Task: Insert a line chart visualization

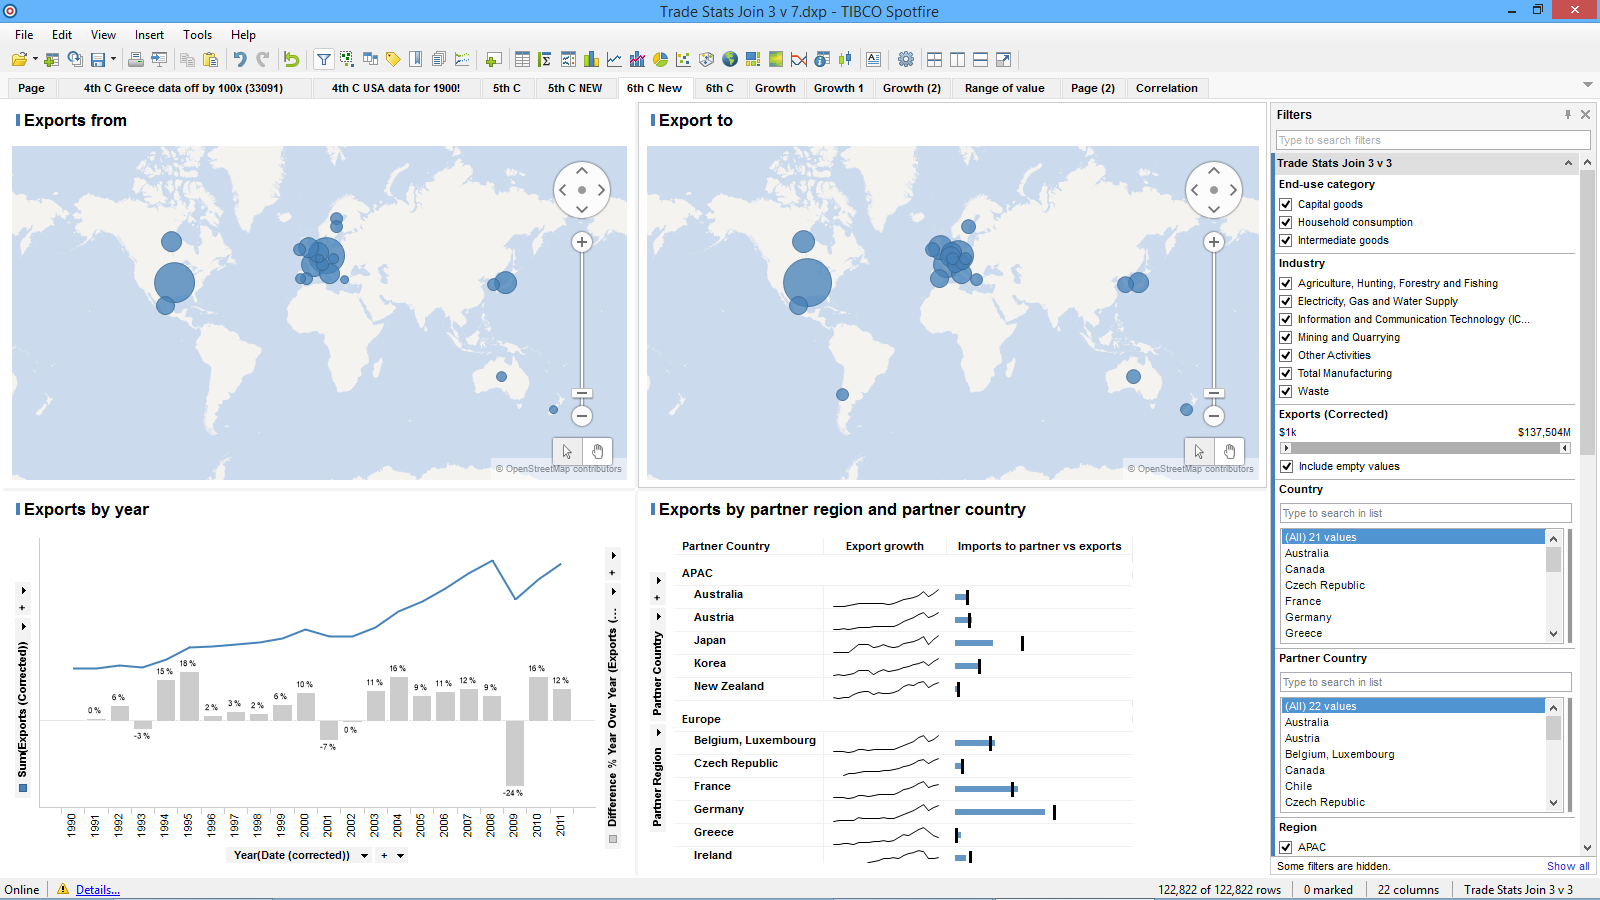Action: (614, 60)
